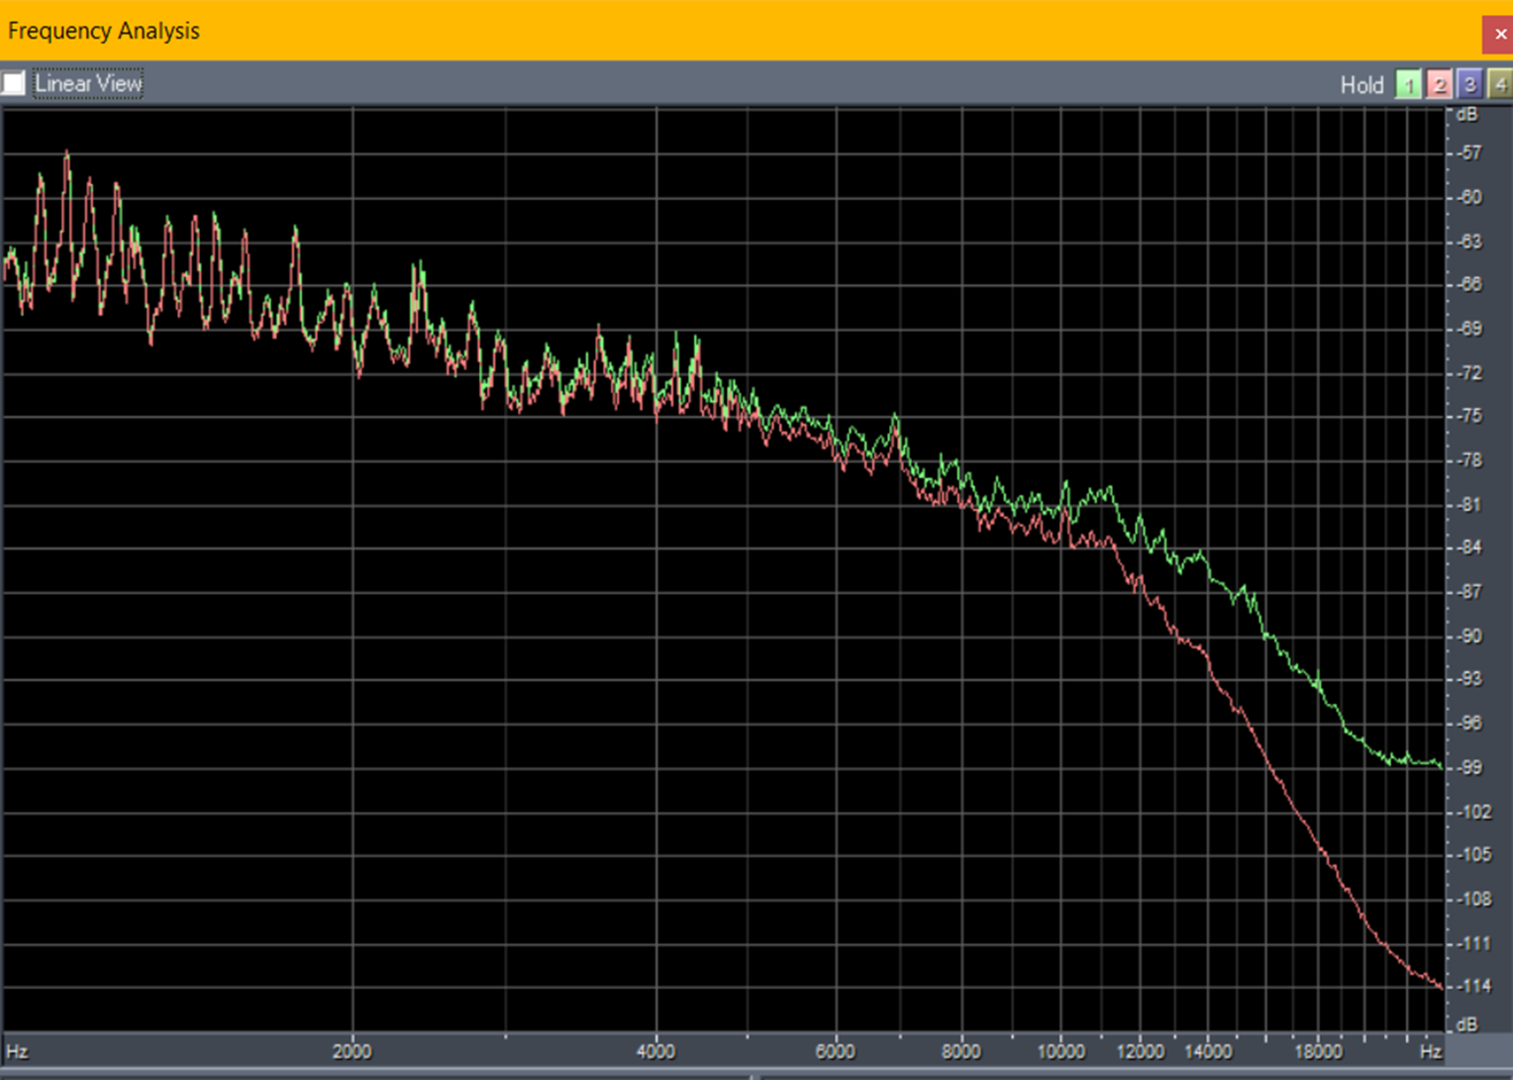Click the -114 dB scale label
The image size is (1513, 1080).
[x=1474, y=986]
